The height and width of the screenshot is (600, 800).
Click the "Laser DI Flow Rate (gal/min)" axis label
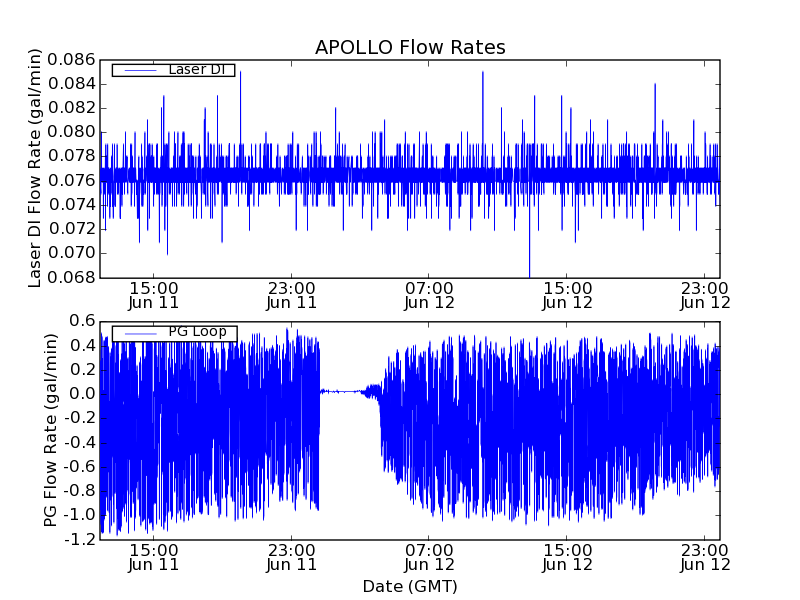coord(34,168)
